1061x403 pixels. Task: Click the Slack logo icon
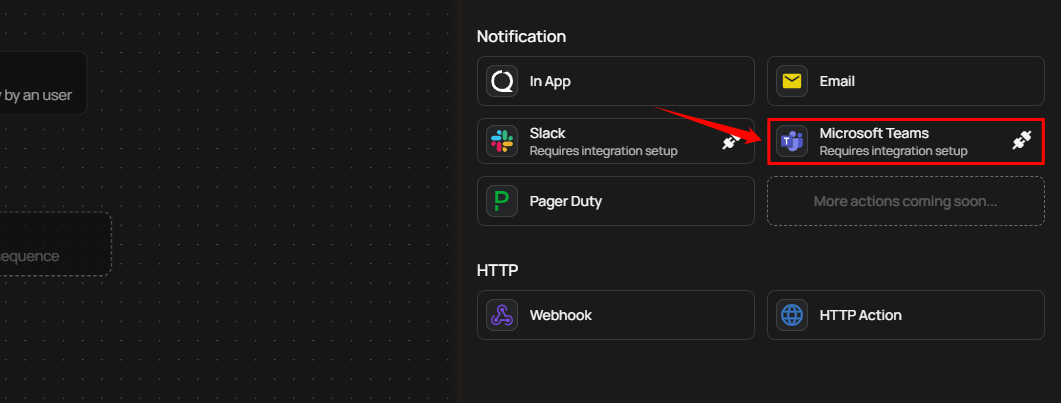(x=502, y=141)
